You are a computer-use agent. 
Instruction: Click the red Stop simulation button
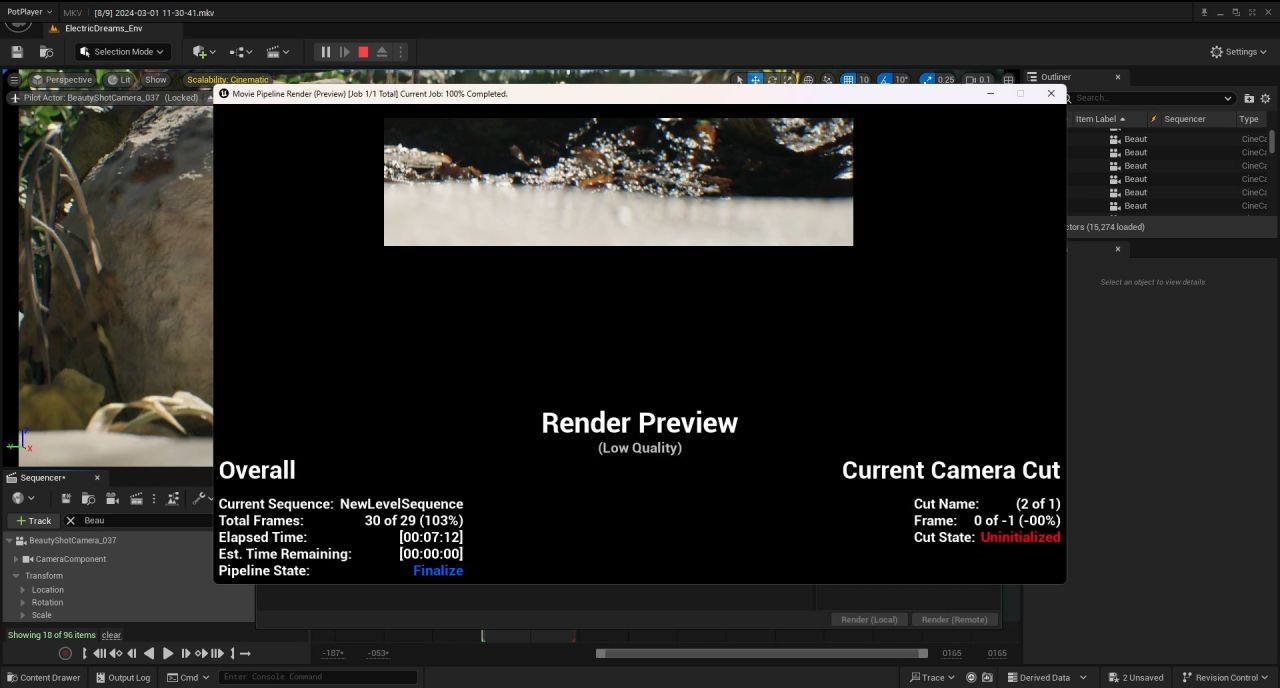pyautogui.click(x=363, y=52)
